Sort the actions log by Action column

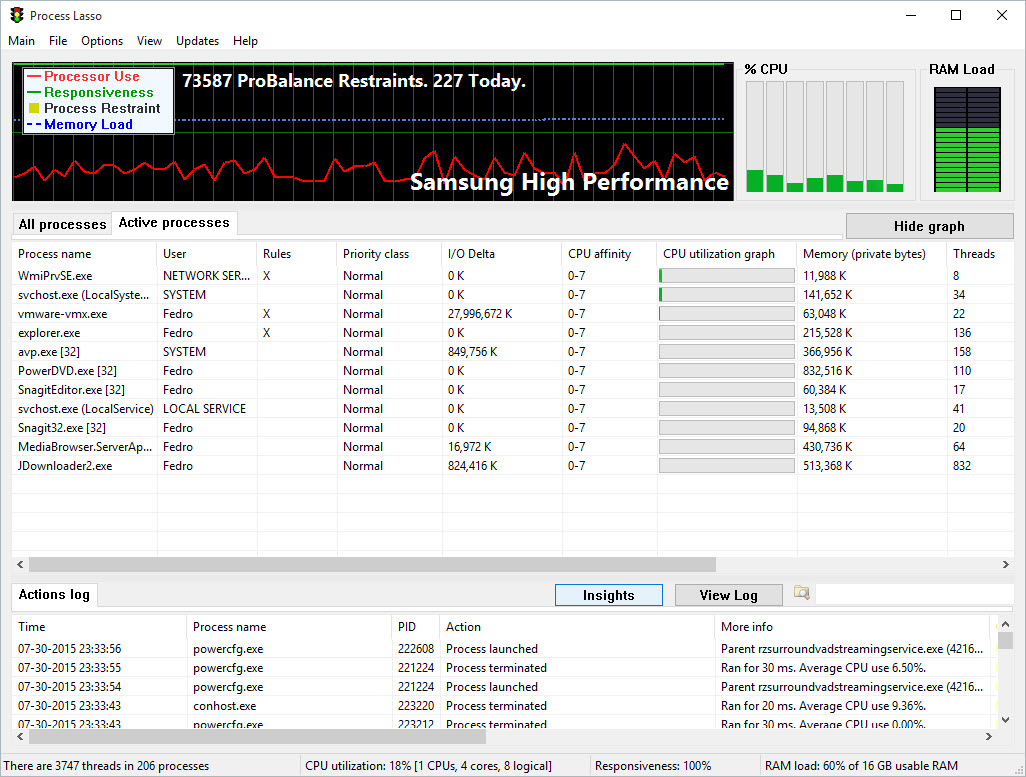click(578, 626)
